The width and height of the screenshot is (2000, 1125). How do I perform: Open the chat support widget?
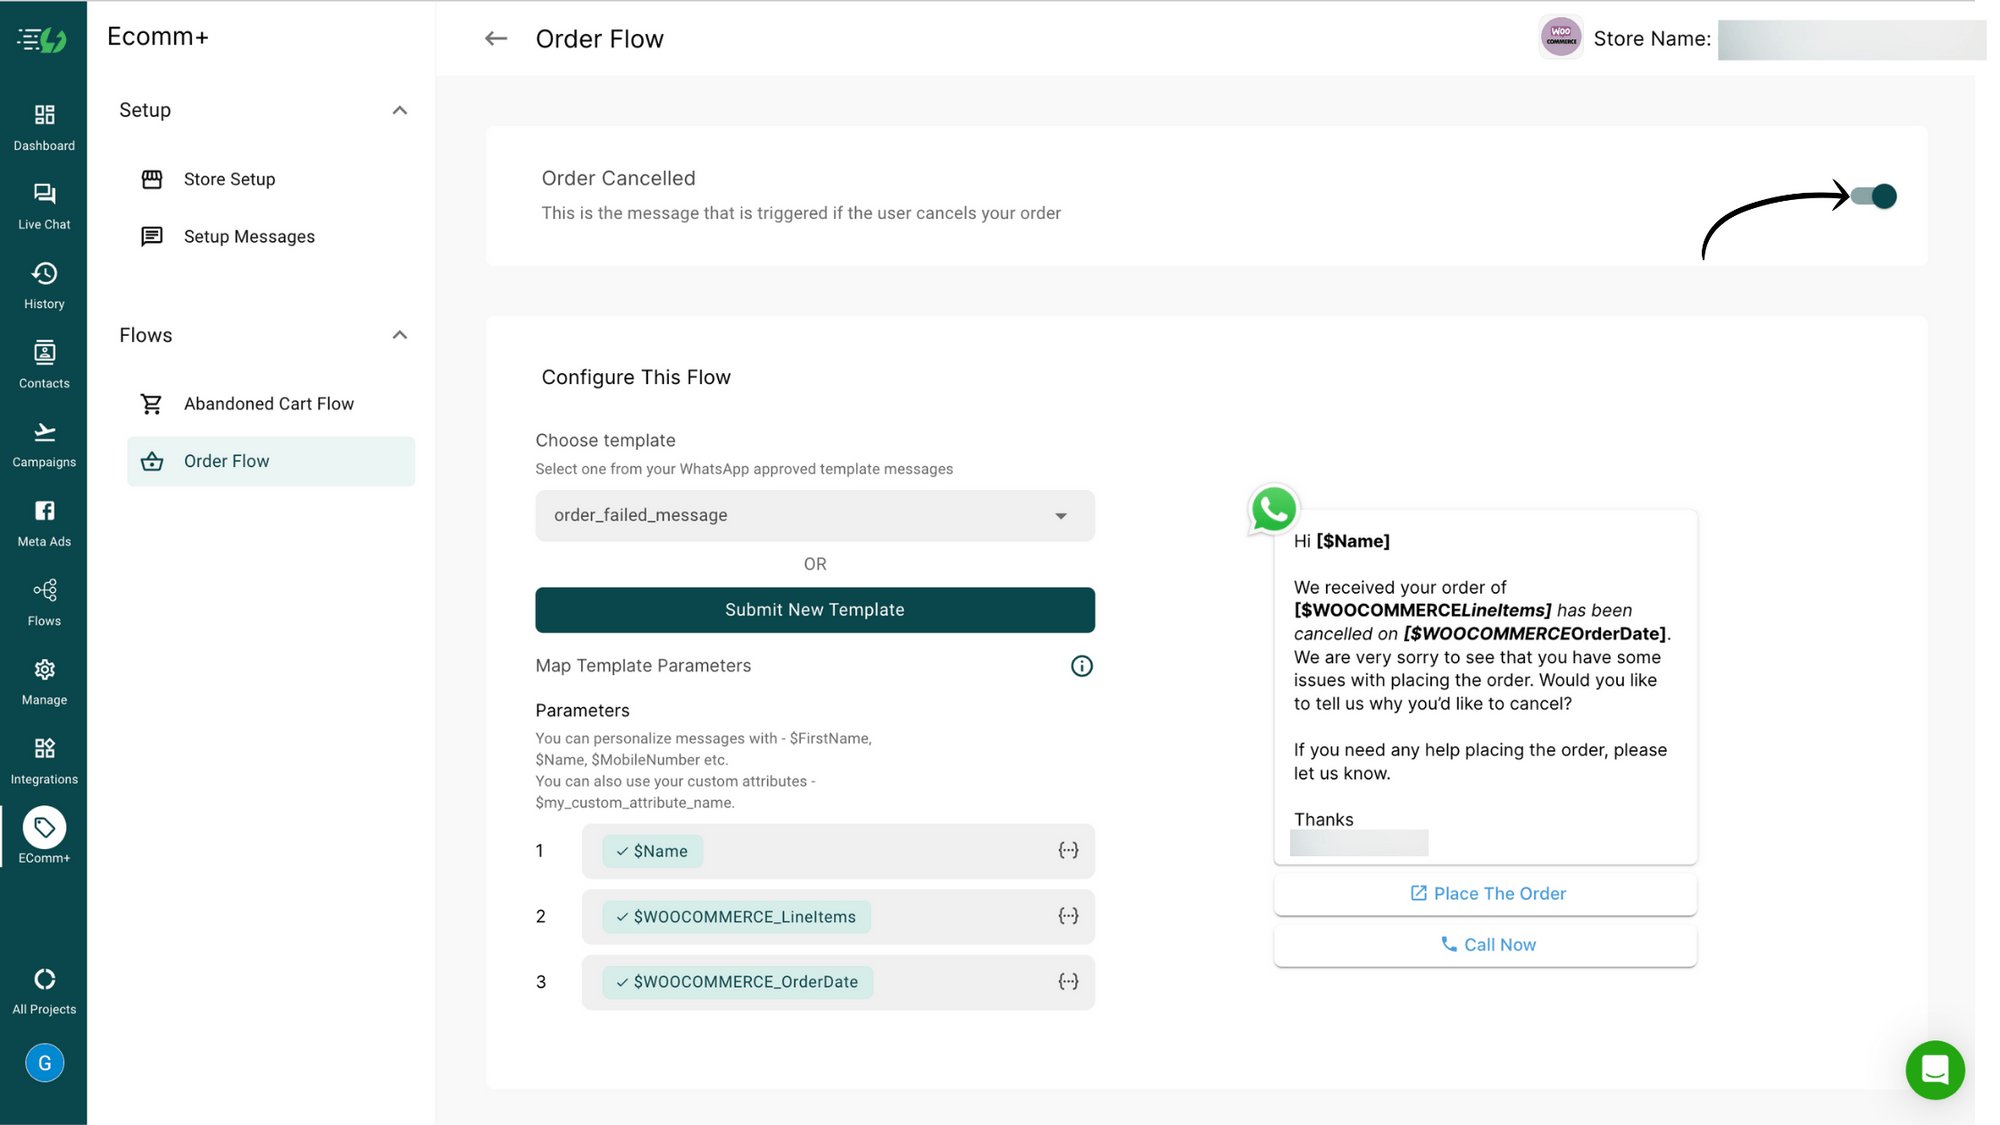[1935, 1070]
